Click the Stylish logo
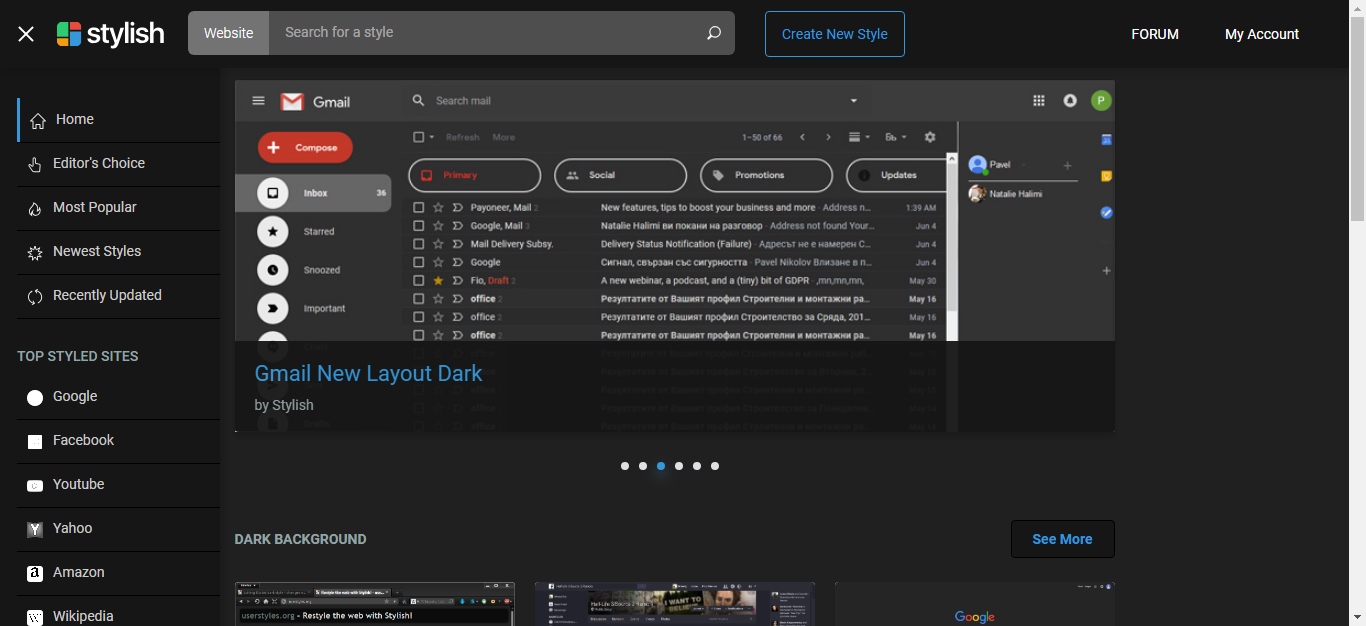Screen dimensions: 1366x626 (x=110, y=34)
